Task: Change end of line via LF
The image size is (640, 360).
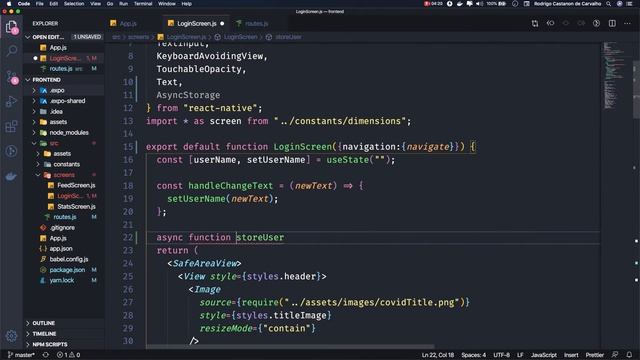Action: coord(520,355)
